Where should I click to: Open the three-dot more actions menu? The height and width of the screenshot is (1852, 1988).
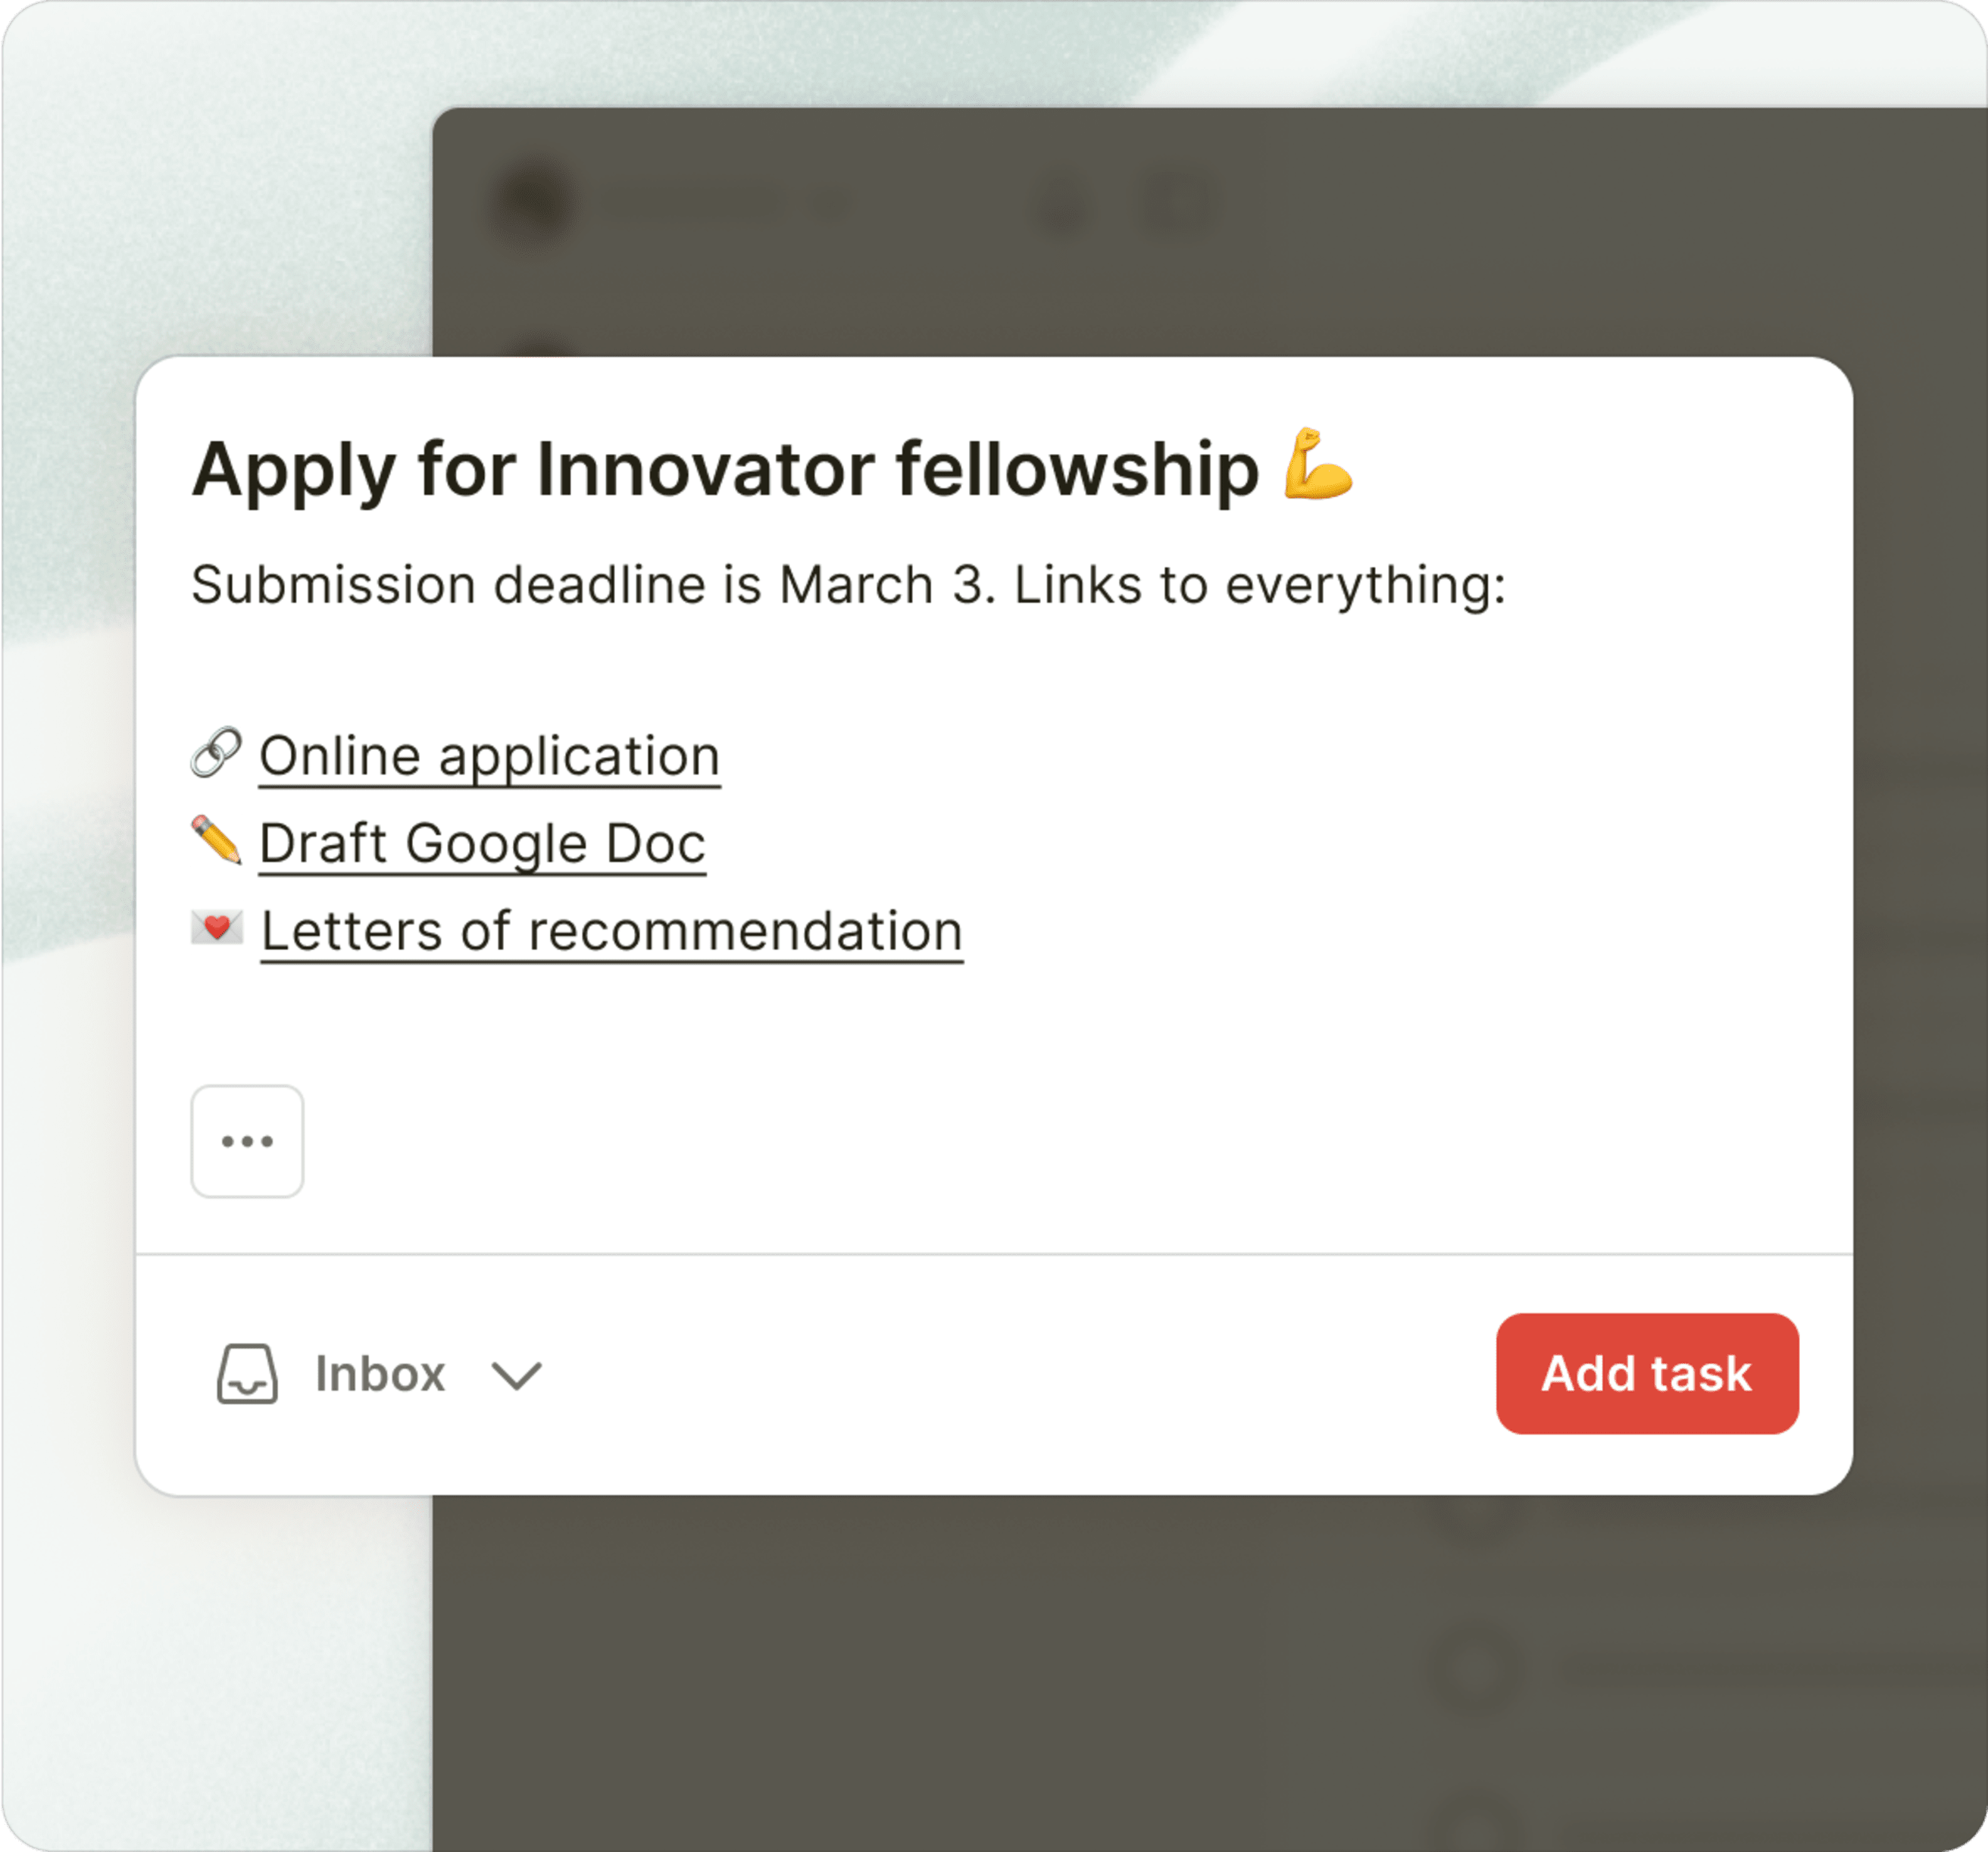(247, 1141)
